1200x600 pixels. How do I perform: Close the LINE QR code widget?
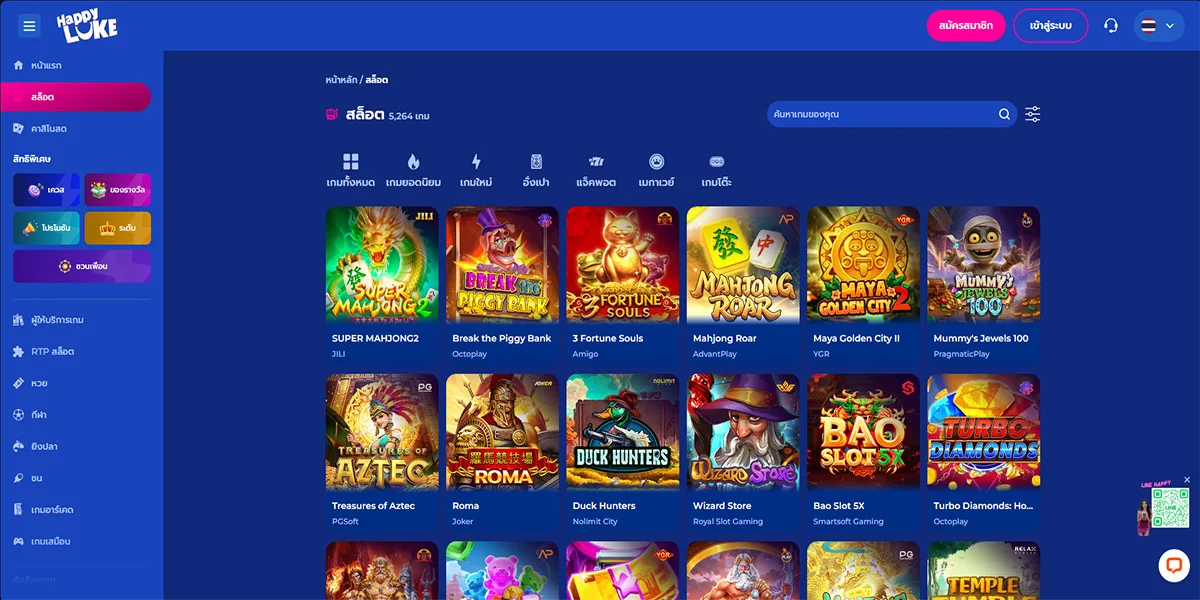1187,480
